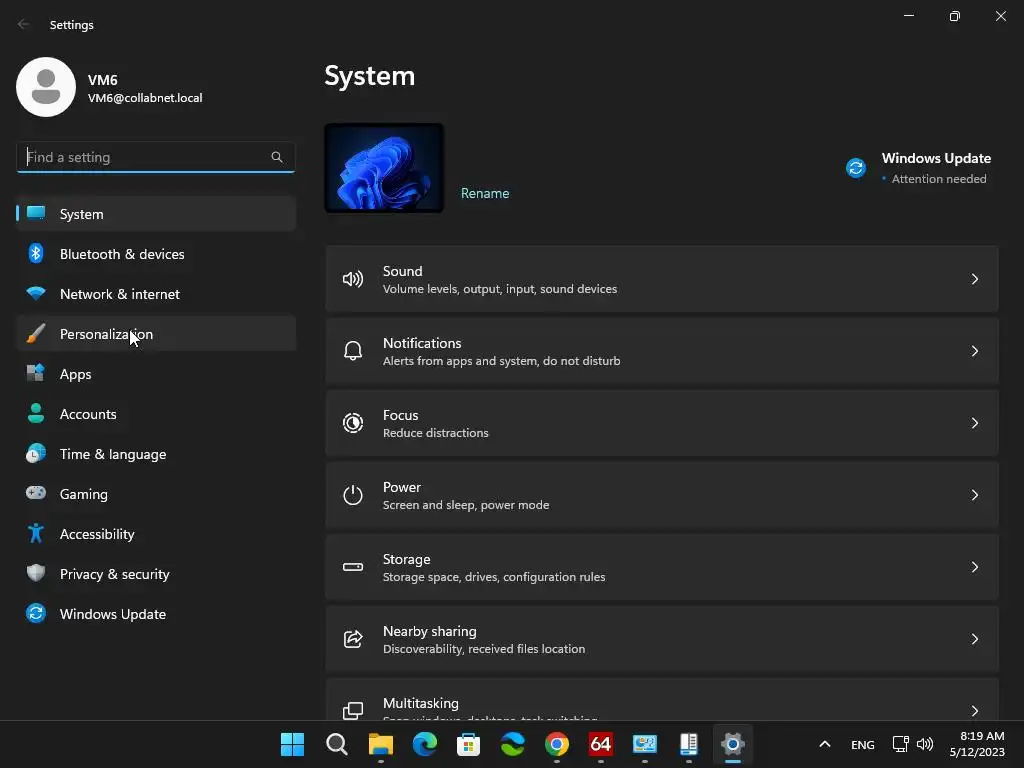Click the Gaming controller icon
Screen dimensions: 1024x768
coord(36,493)
